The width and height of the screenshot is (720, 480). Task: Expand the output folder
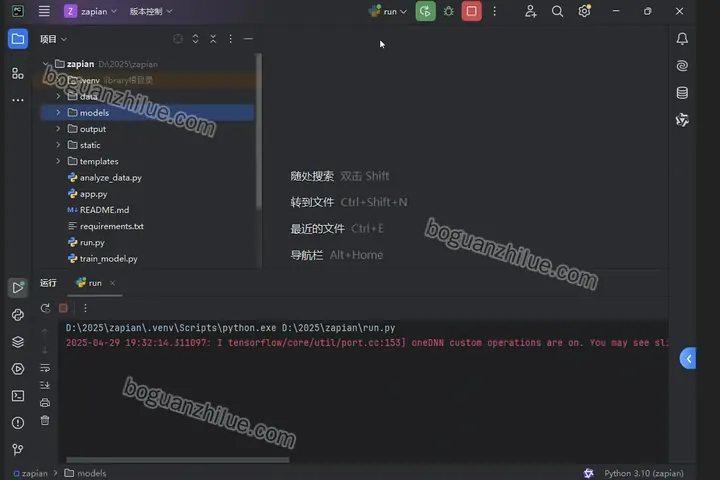coord(58,129)
